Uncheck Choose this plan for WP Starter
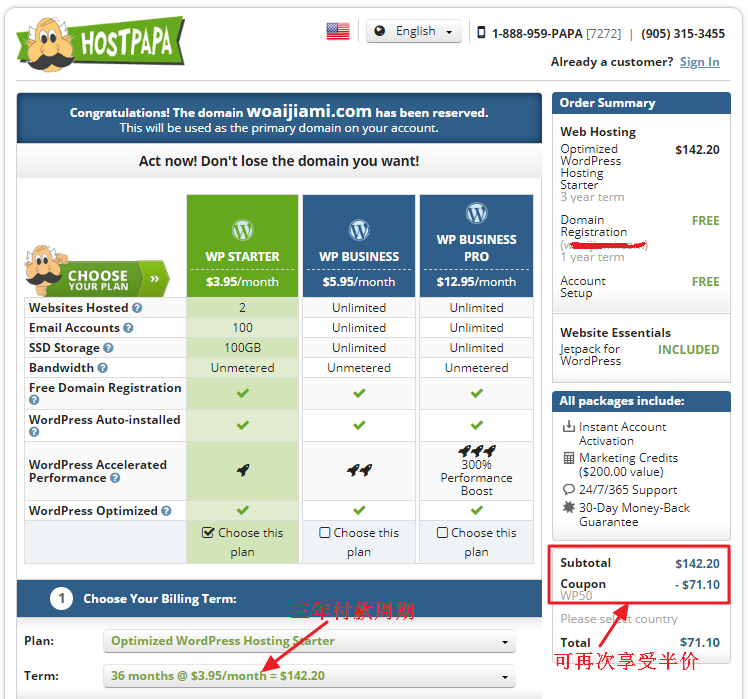The width and height of the screenshot is (748, 699). (208, 532)
